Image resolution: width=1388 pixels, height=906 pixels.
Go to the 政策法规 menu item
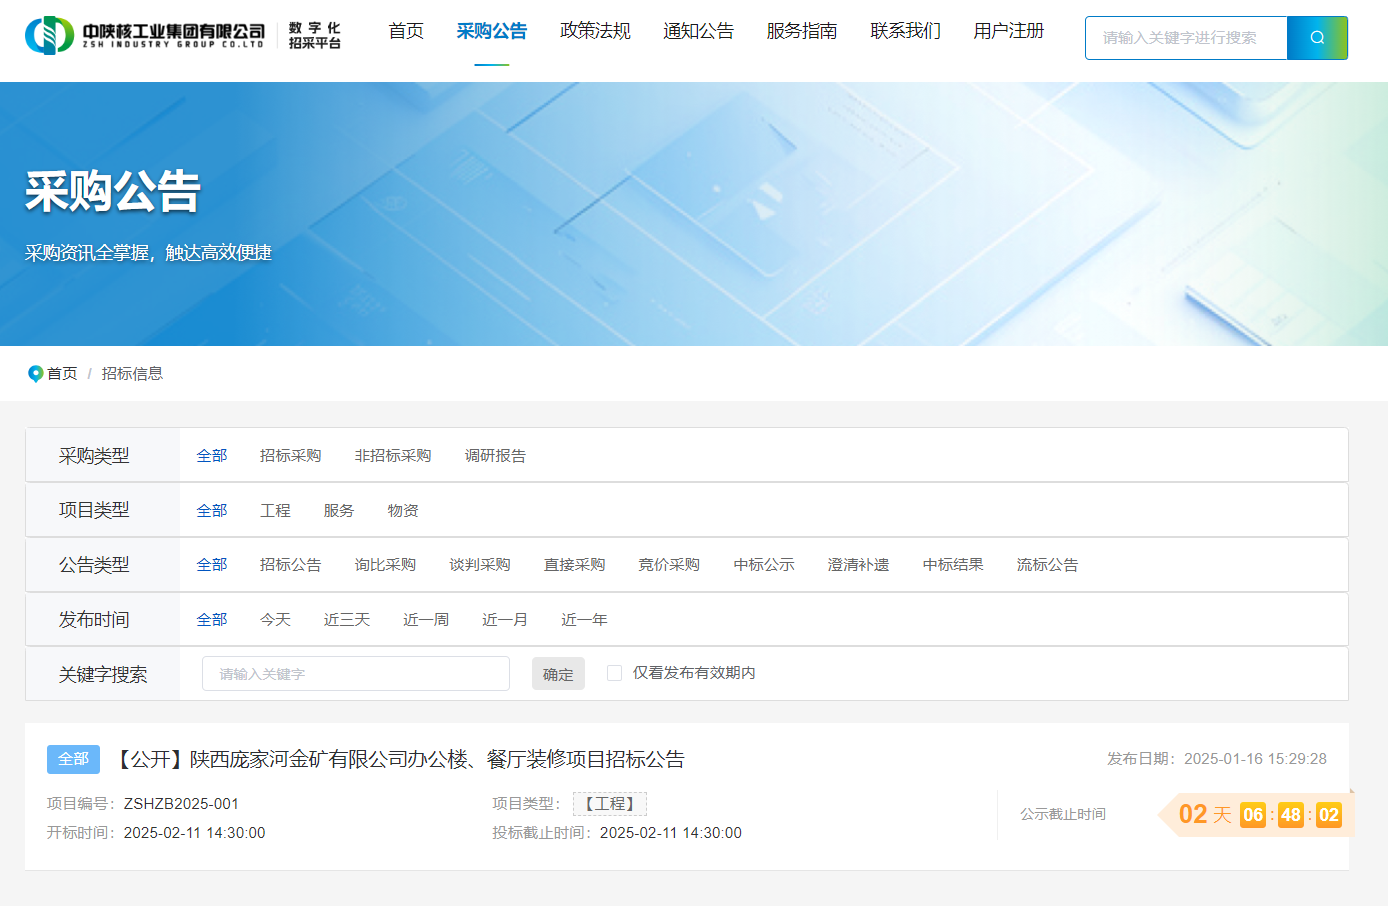(x=595, y=32)
